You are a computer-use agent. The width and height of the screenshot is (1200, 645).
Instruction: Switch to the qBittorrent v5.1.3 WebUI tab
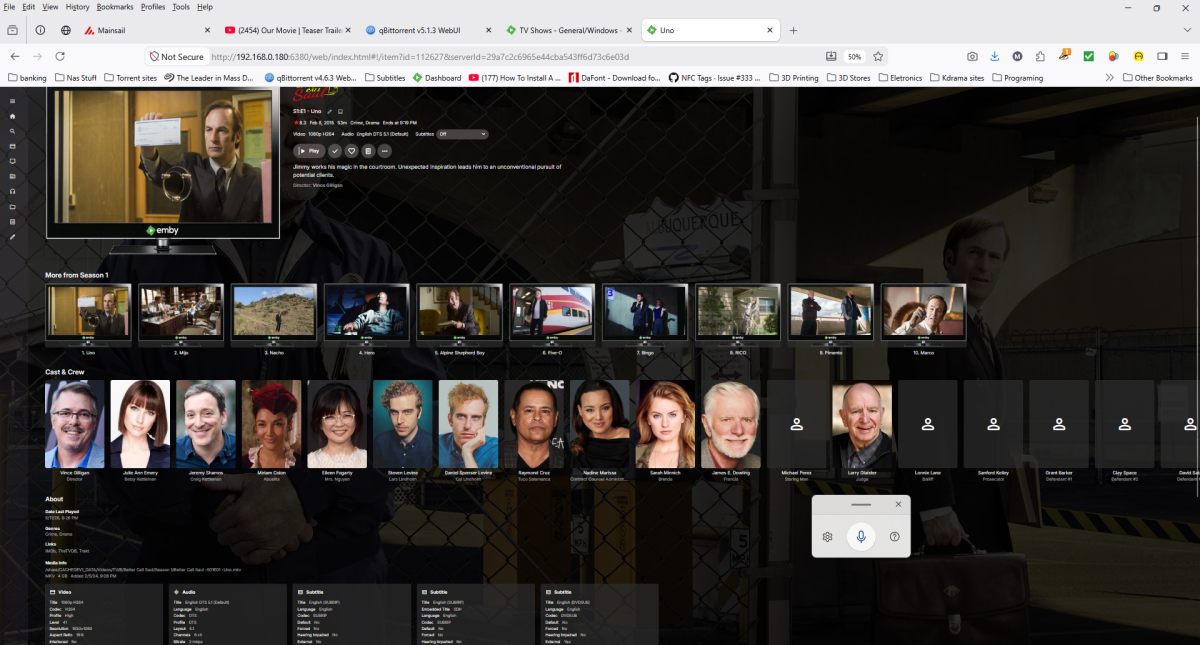pos(428,31)
